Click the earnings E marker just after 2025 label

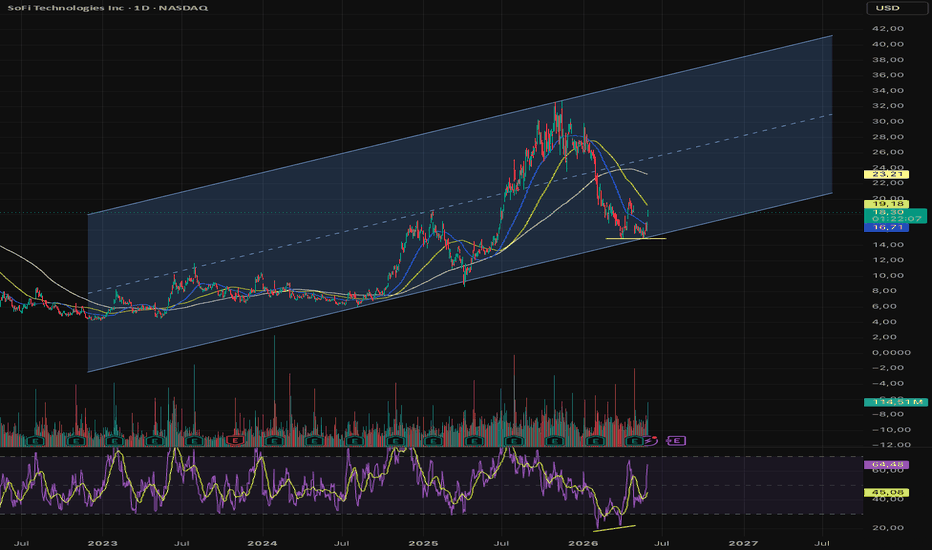pos(432,441)
